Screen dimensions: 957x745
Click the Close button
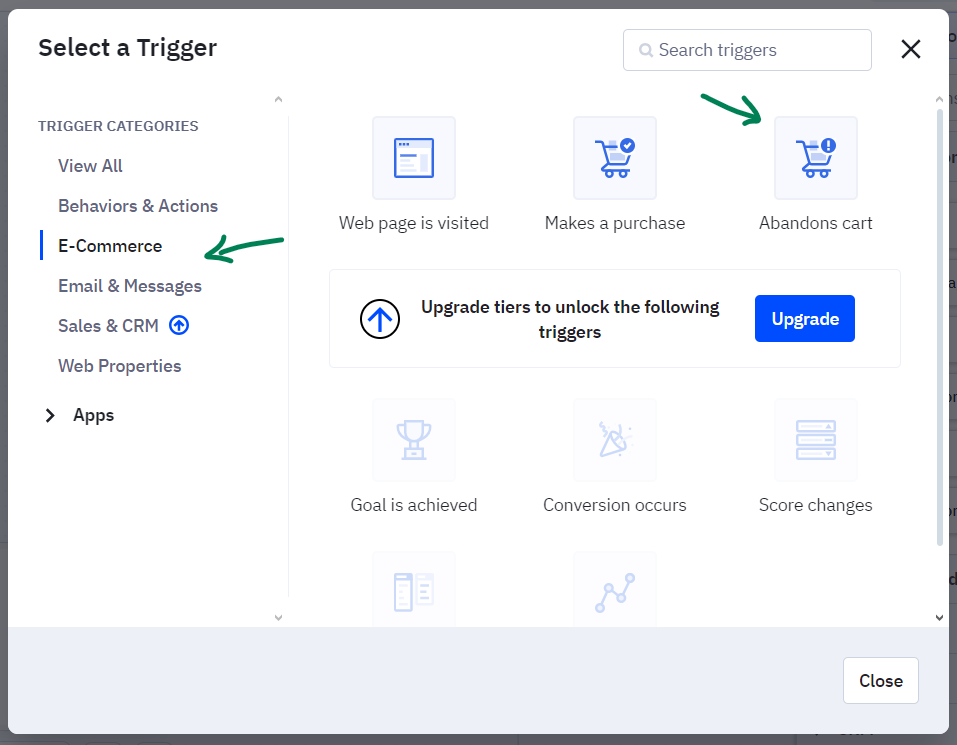point(880,680)
